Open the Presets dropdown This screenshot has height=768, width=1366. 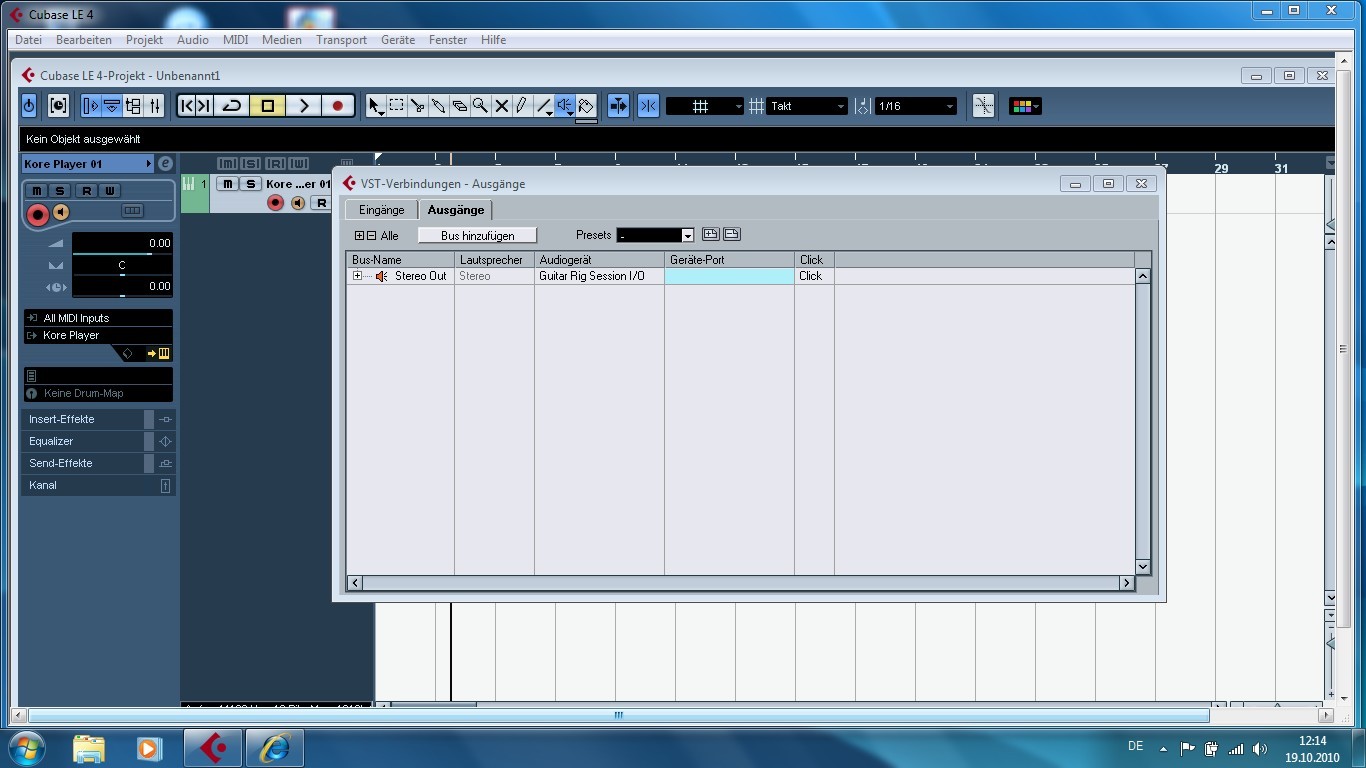click(x=655, y=235)
